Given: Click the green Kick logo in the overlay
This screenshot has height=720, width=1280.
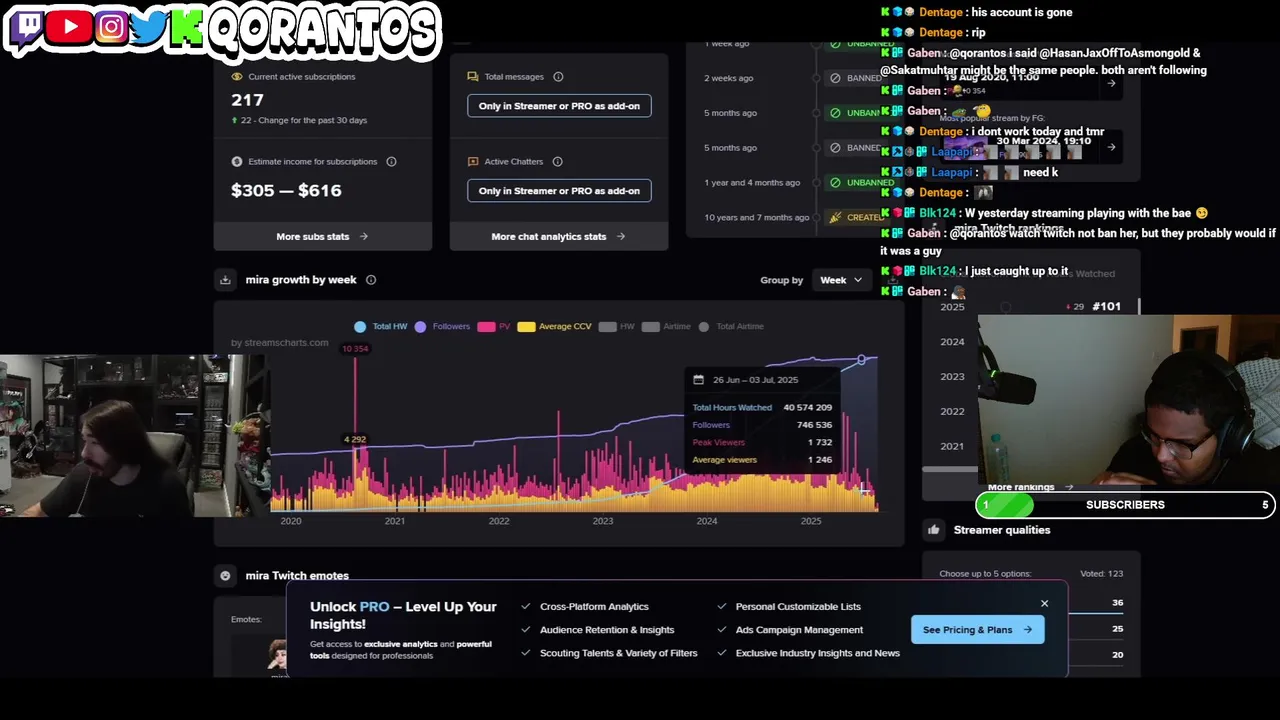Looking at the screenshot, I should (186, 28).
